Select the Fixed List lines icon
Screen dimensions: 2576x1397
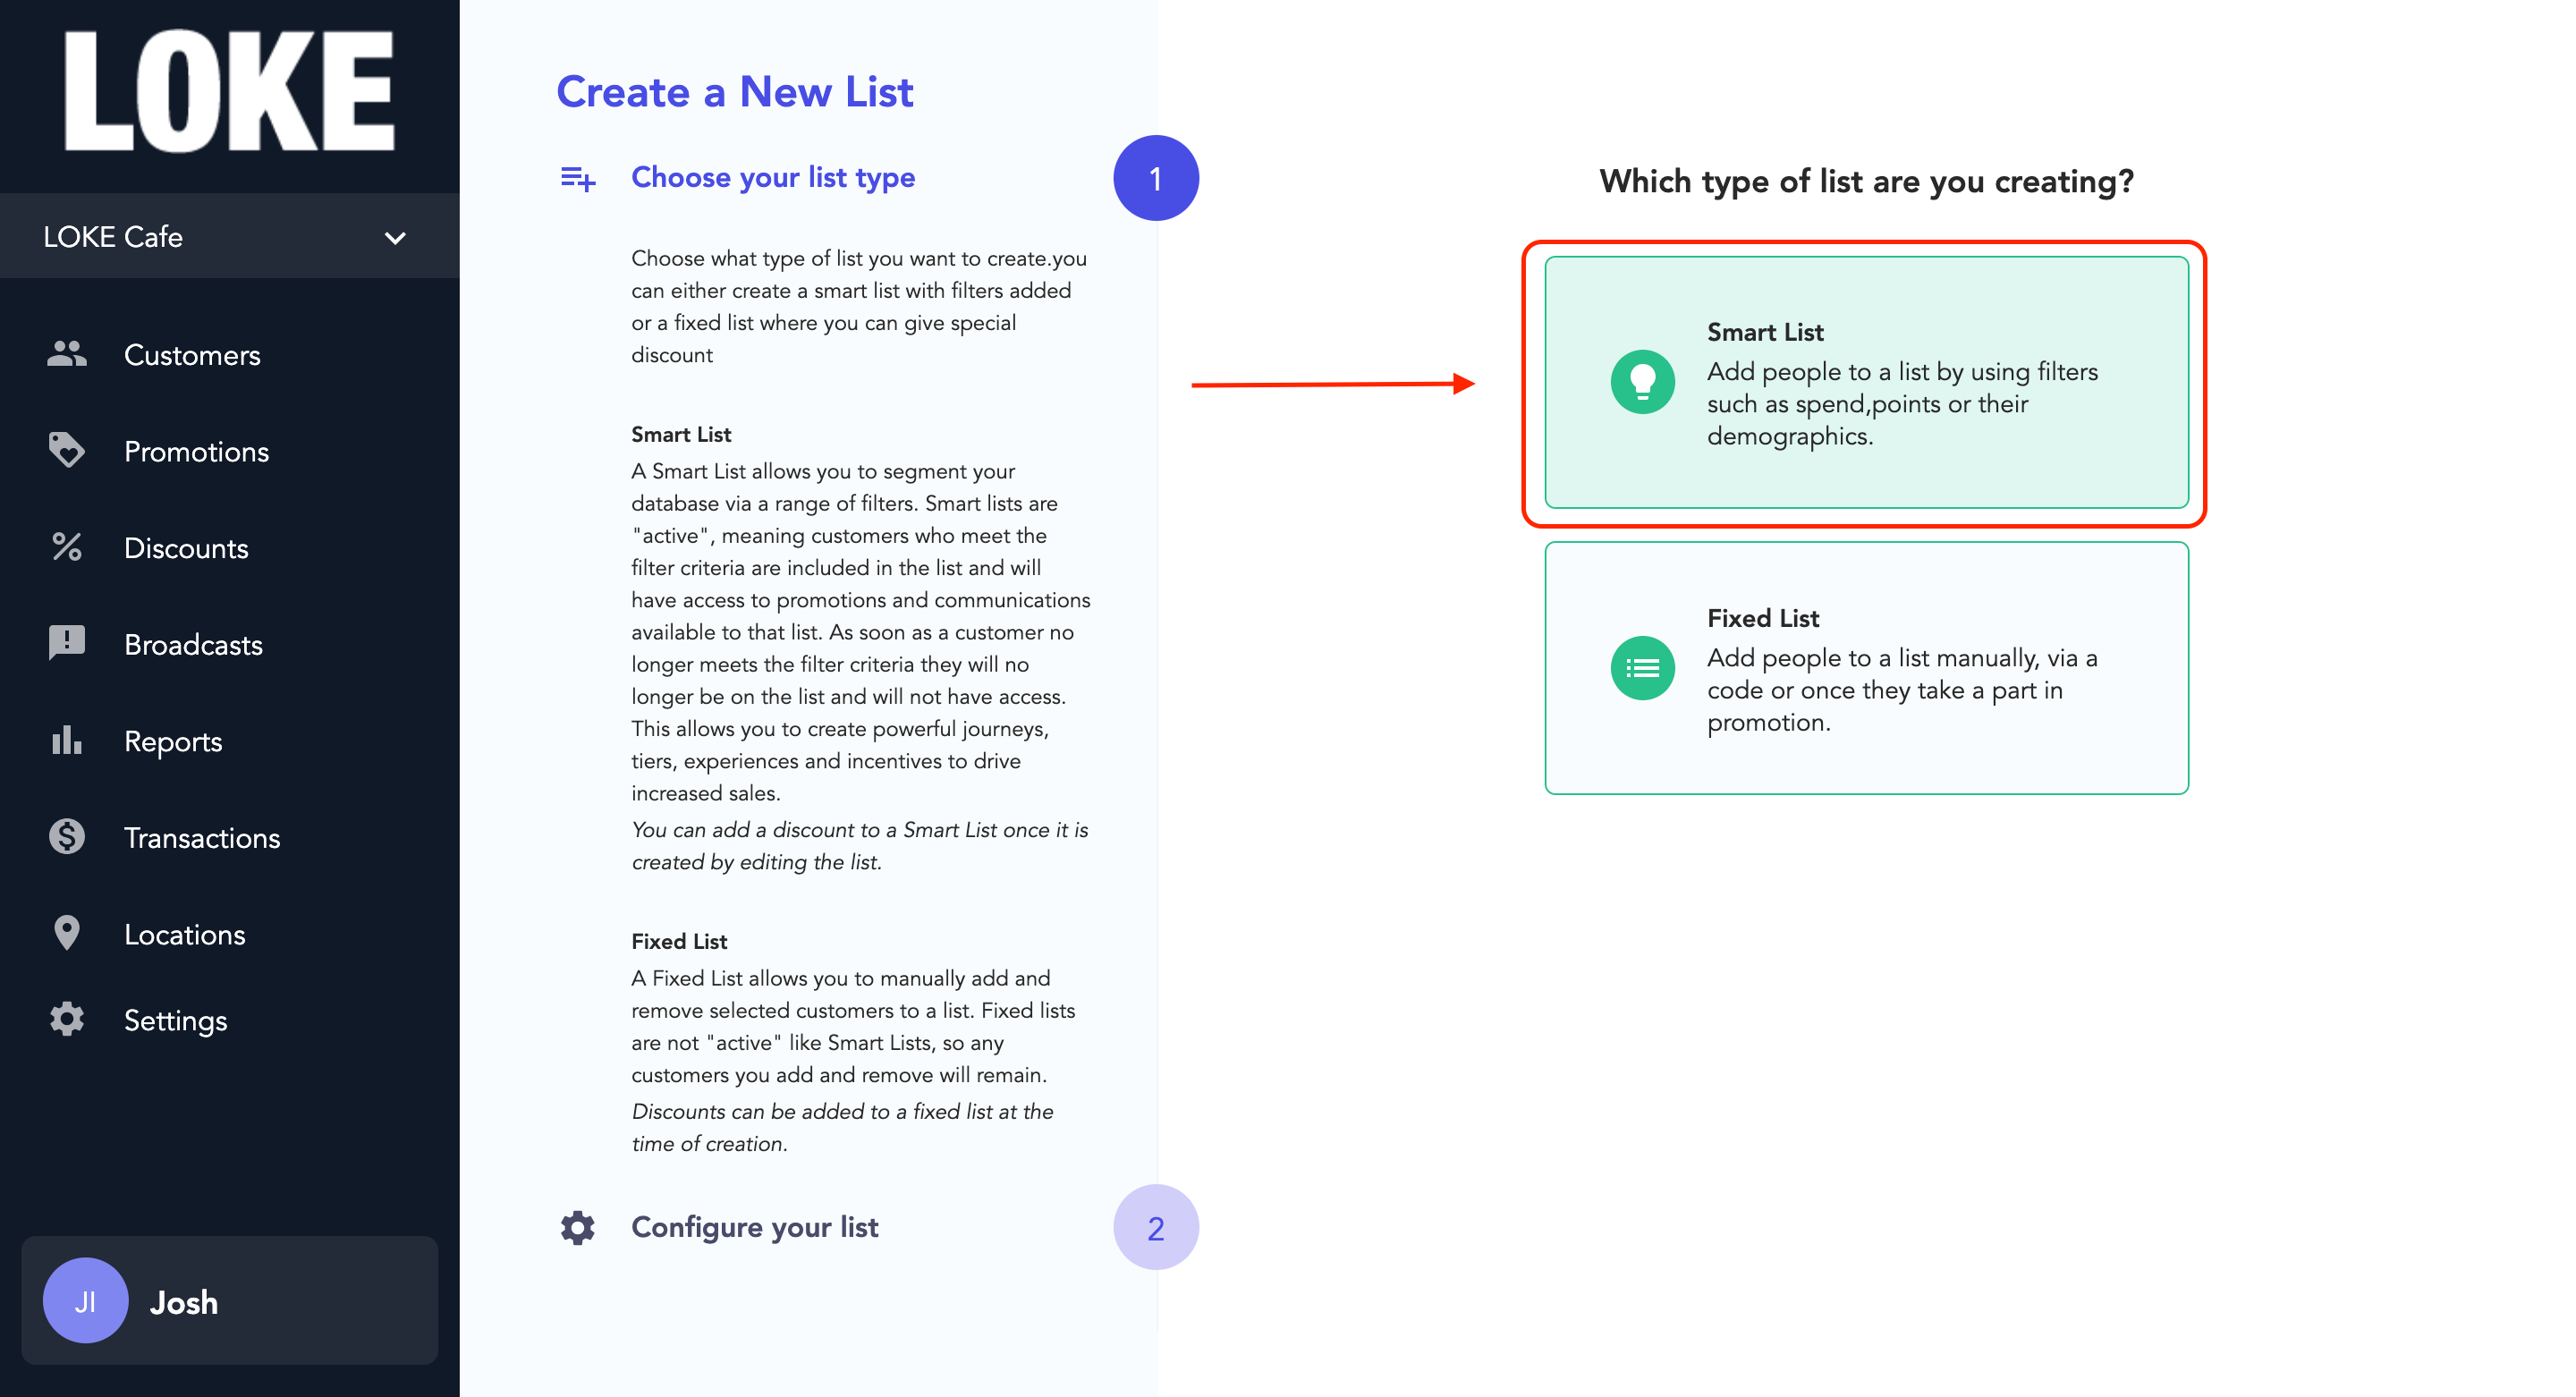tap(1642, 668)
